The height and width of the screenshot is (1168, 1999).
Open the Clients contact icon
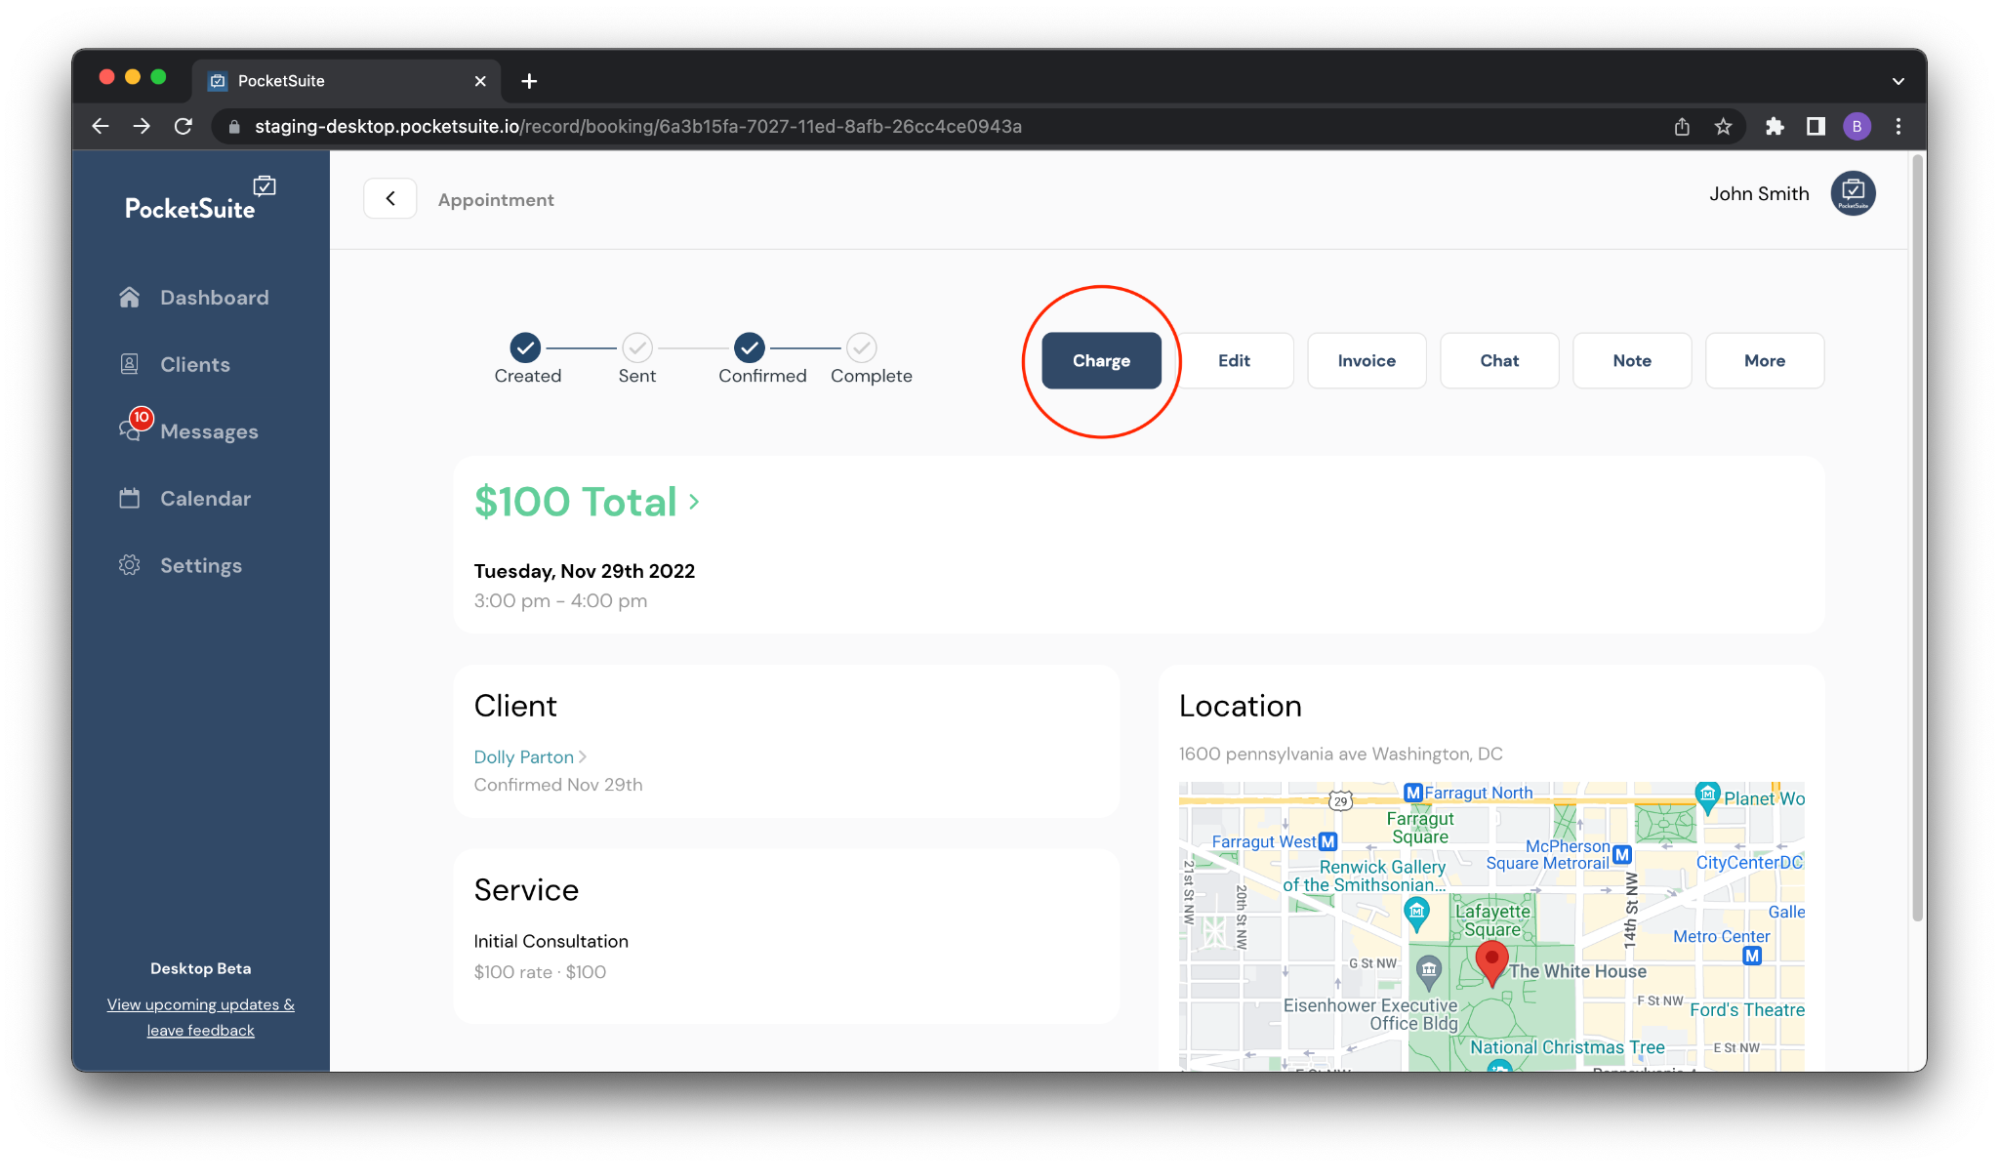pos(129,364)
